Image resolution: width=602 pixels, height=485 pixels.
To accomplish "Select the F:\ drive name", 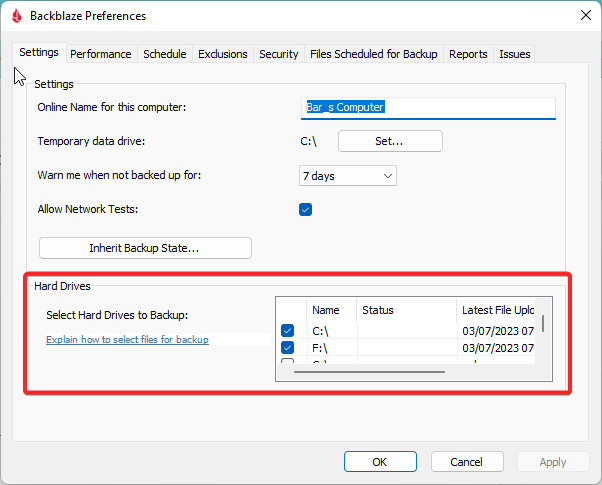I will [320, 348].
